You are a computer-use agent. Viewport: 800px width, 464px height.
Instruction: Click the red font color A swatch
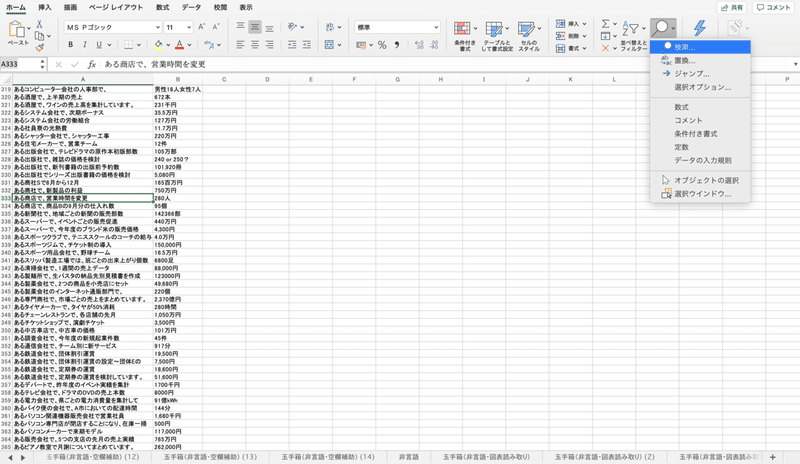click(x=180, y=45)
